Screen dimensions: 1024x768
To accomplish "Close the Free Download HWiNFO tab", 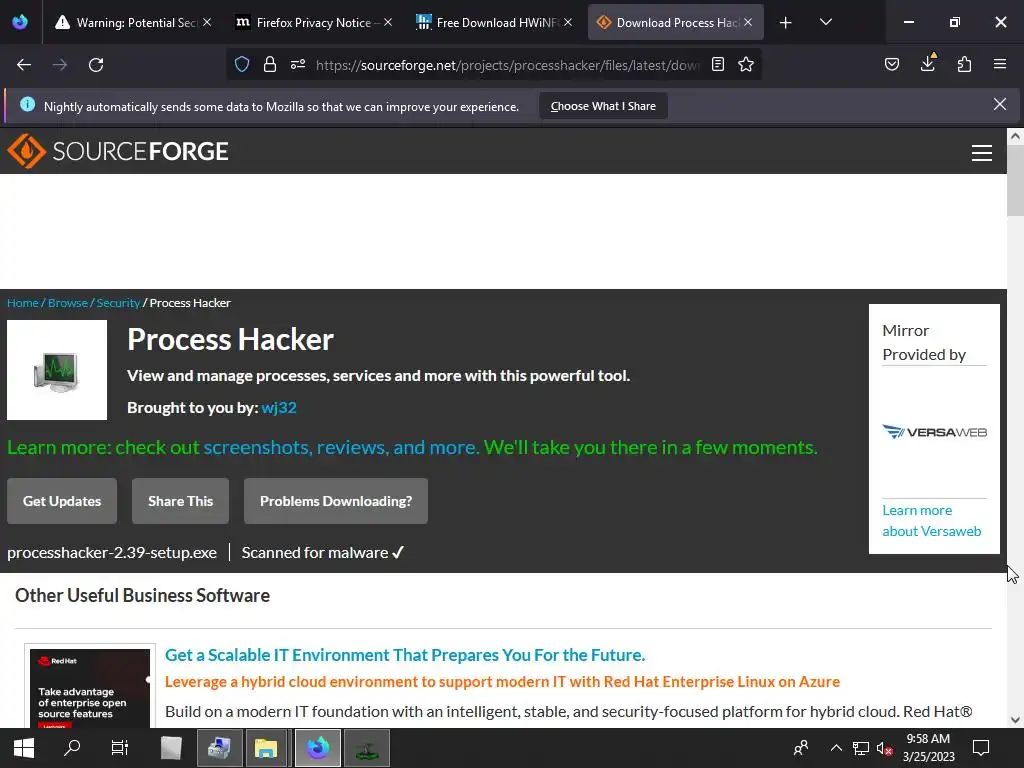I will tap(568, 22).
